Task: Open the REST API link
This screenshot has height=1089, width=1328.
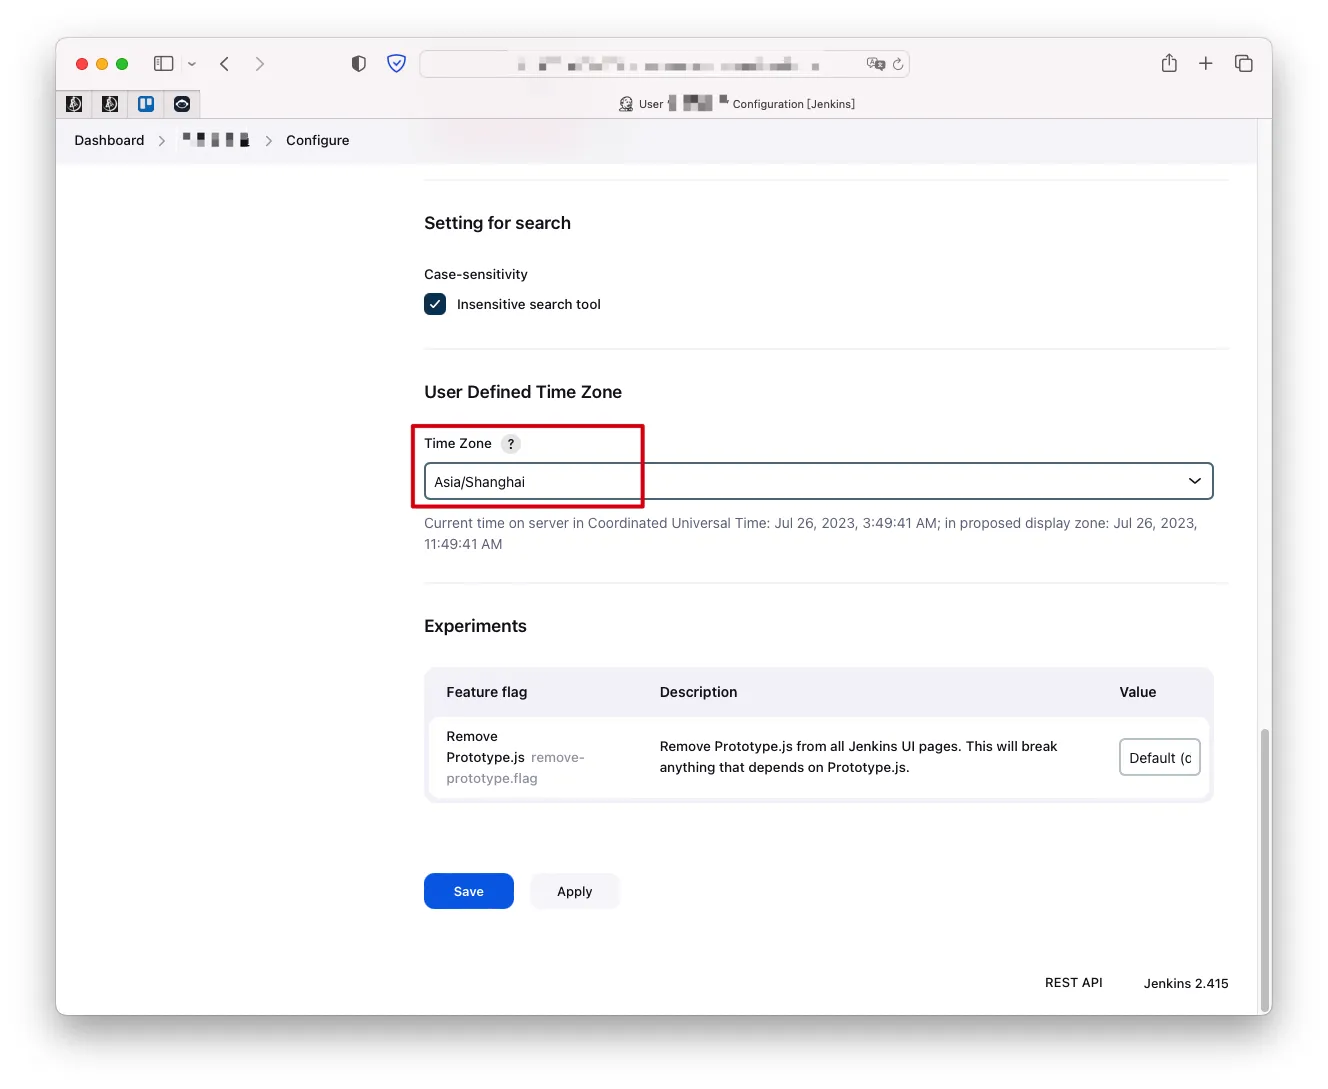Action: coord(1074,983)
